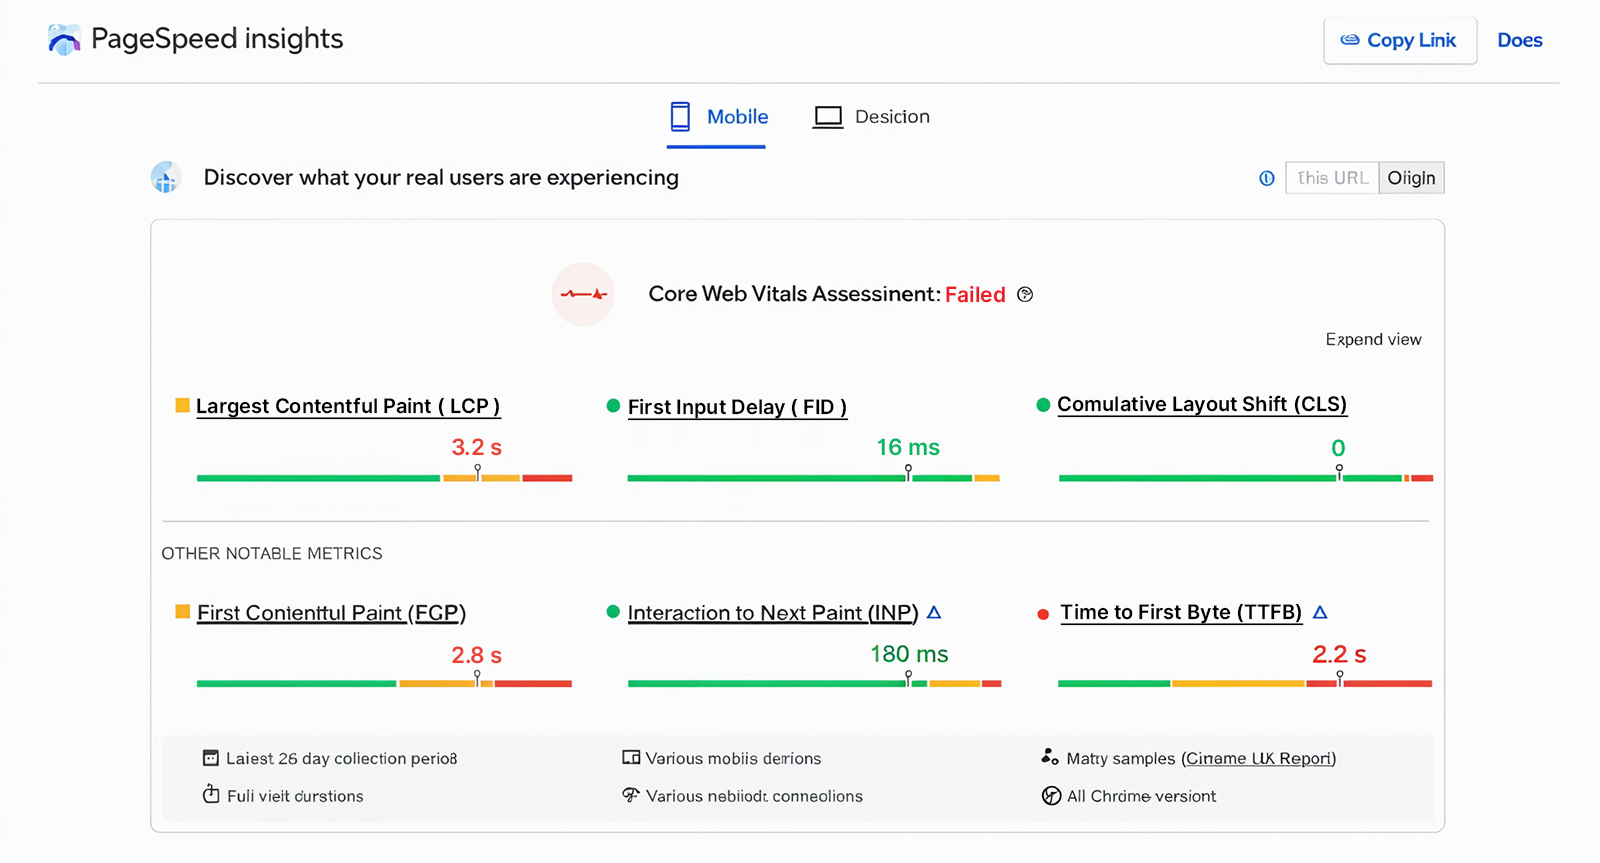Click the samples icon beside Matry samples
This screenshot has width=1600, height=863.
(1050, 757)
